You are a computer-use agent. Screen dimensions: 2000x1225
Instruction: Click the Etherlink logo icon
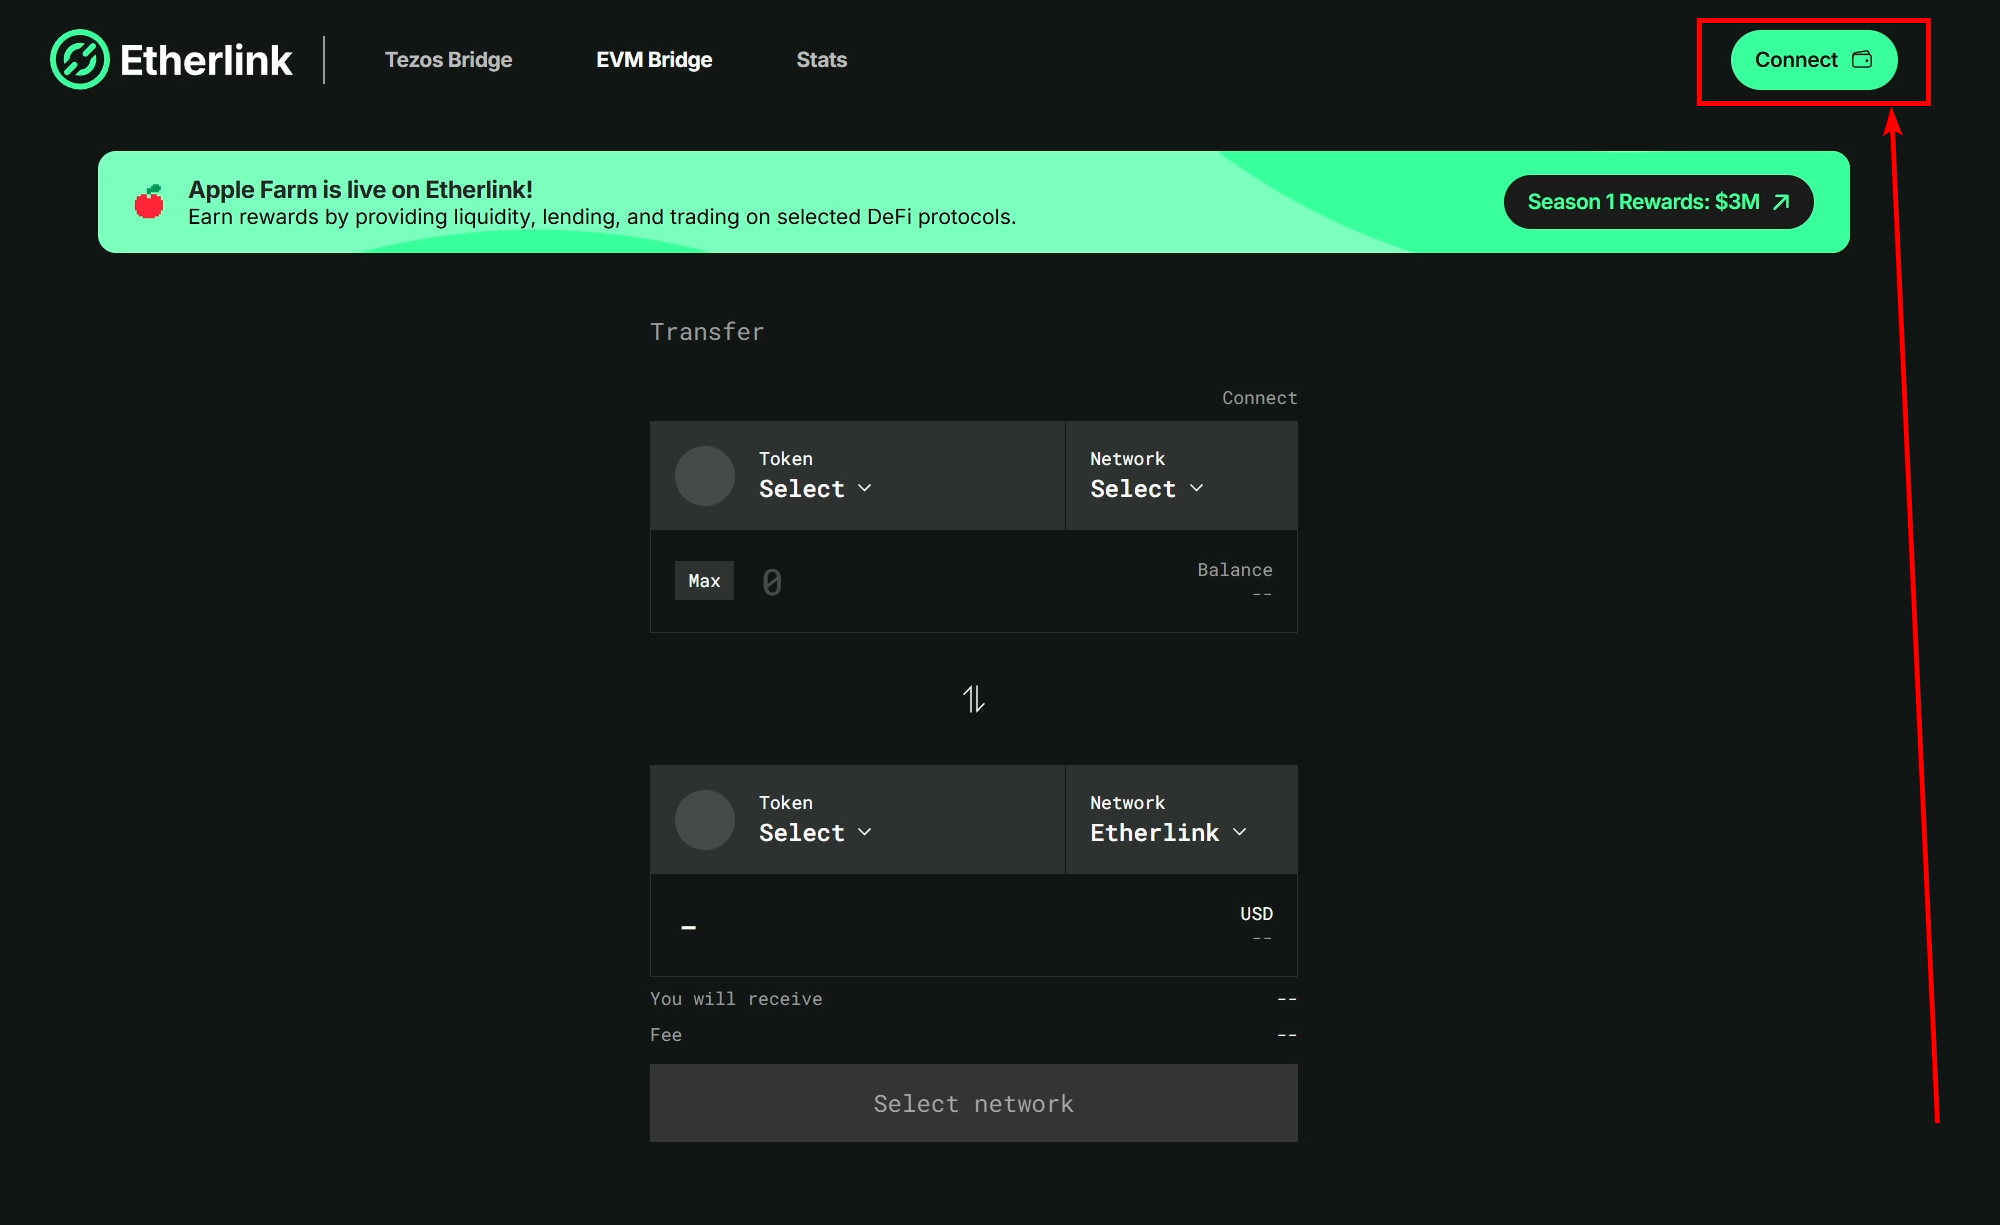coord(79,60)
